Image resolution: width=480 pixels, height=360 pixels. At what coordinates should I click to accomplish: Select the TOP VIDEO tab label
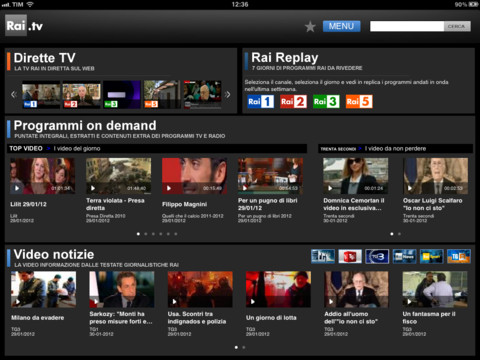(x=26, y=149)
